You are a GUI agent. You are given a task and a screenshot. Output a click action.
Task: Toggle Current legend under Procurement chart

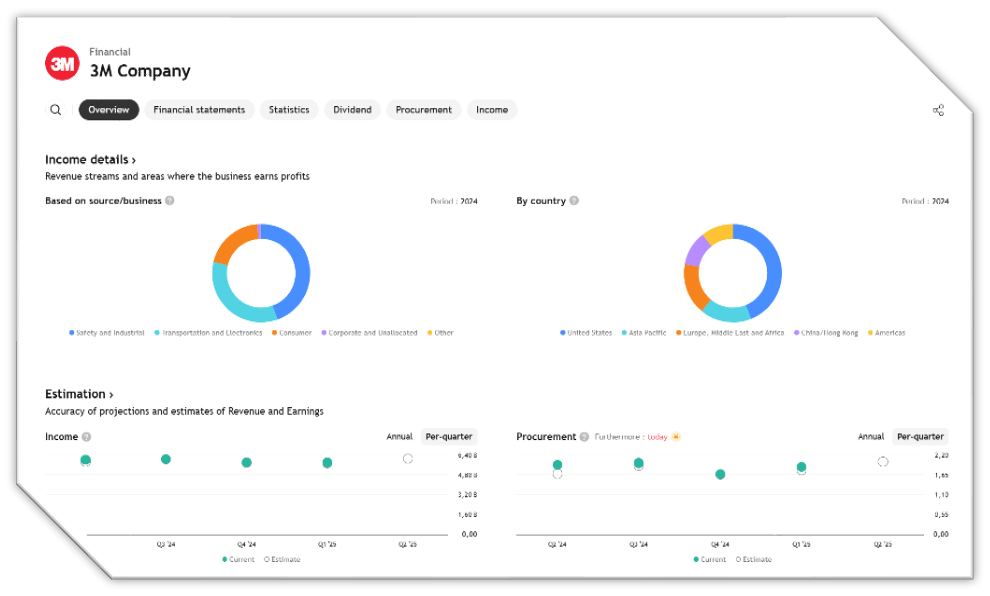pos(710,559)
